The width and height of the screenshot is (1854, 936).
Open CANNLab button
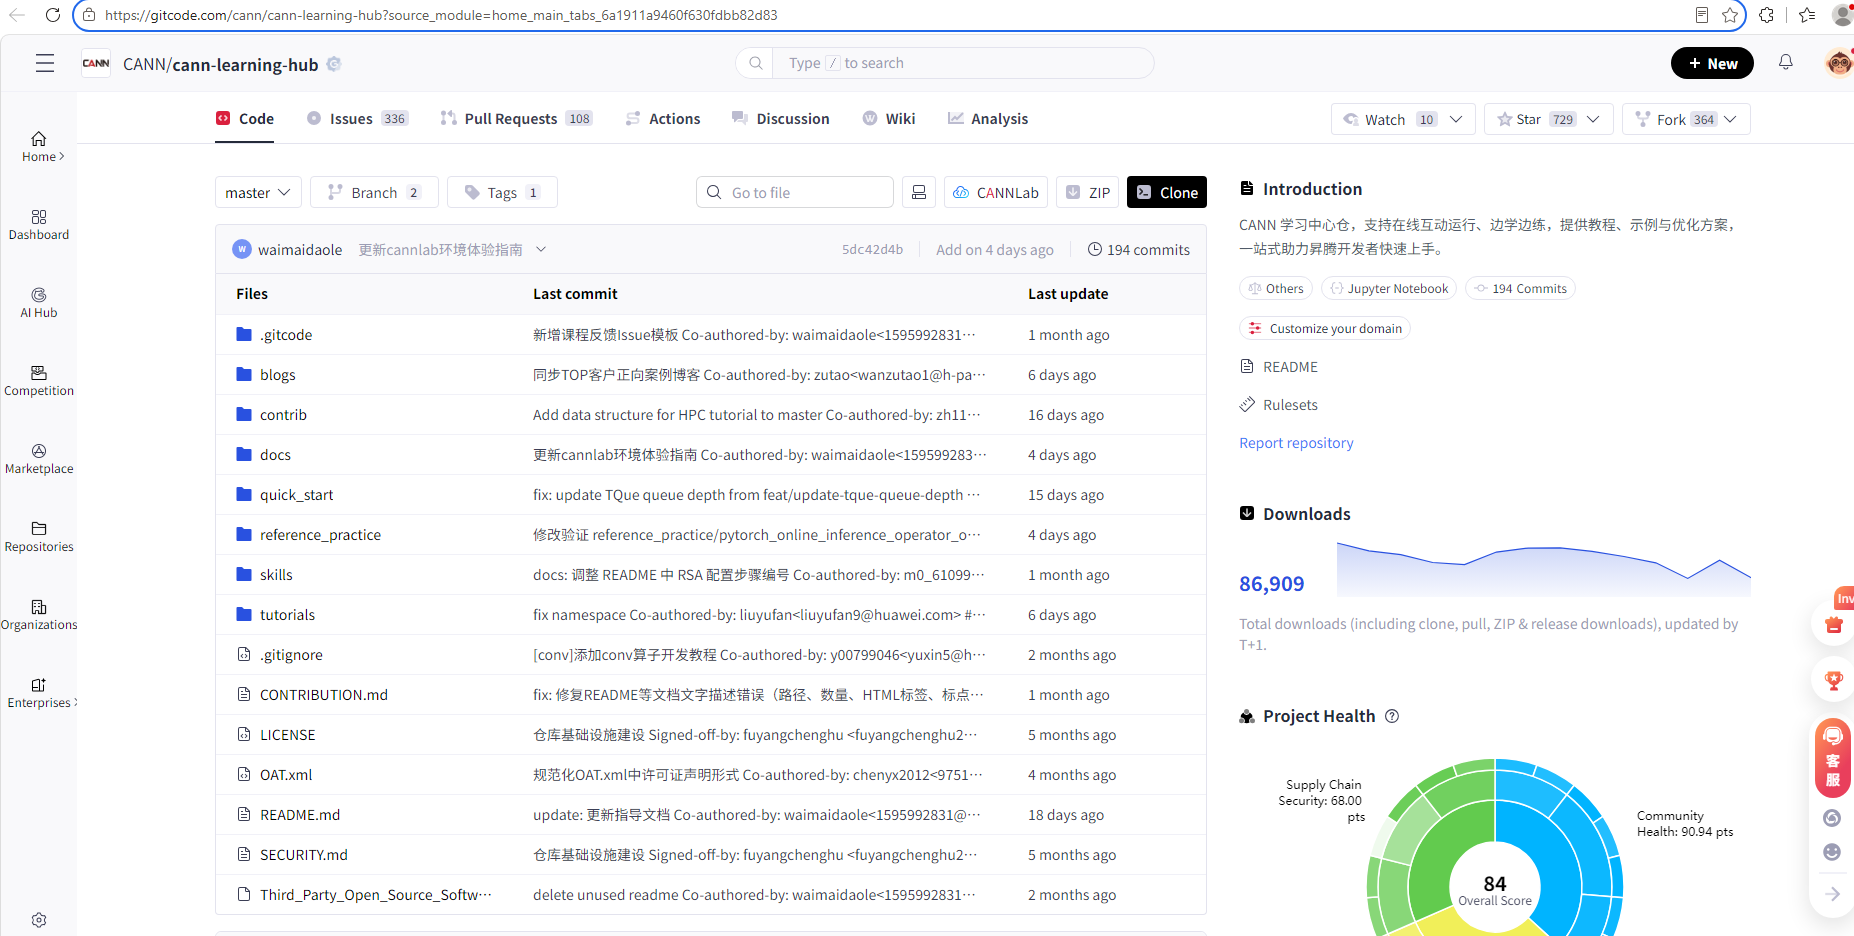[996, 192]
